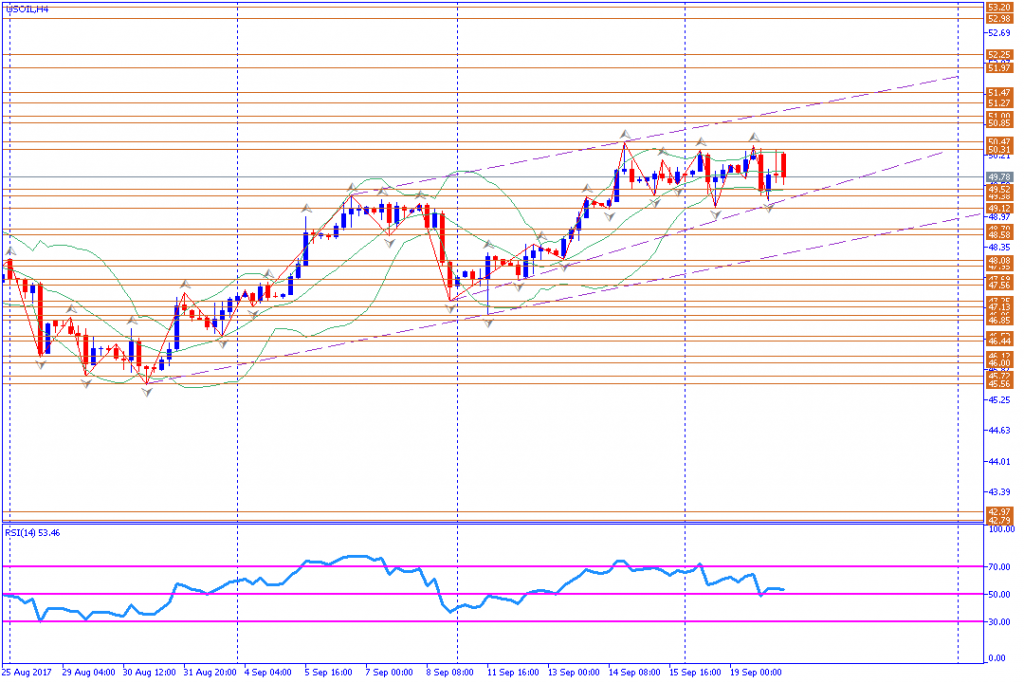This screenshot has width=1024, height=683.
Task: Select the 19 Sep 00:00 time label
Action: pos(756,673)
